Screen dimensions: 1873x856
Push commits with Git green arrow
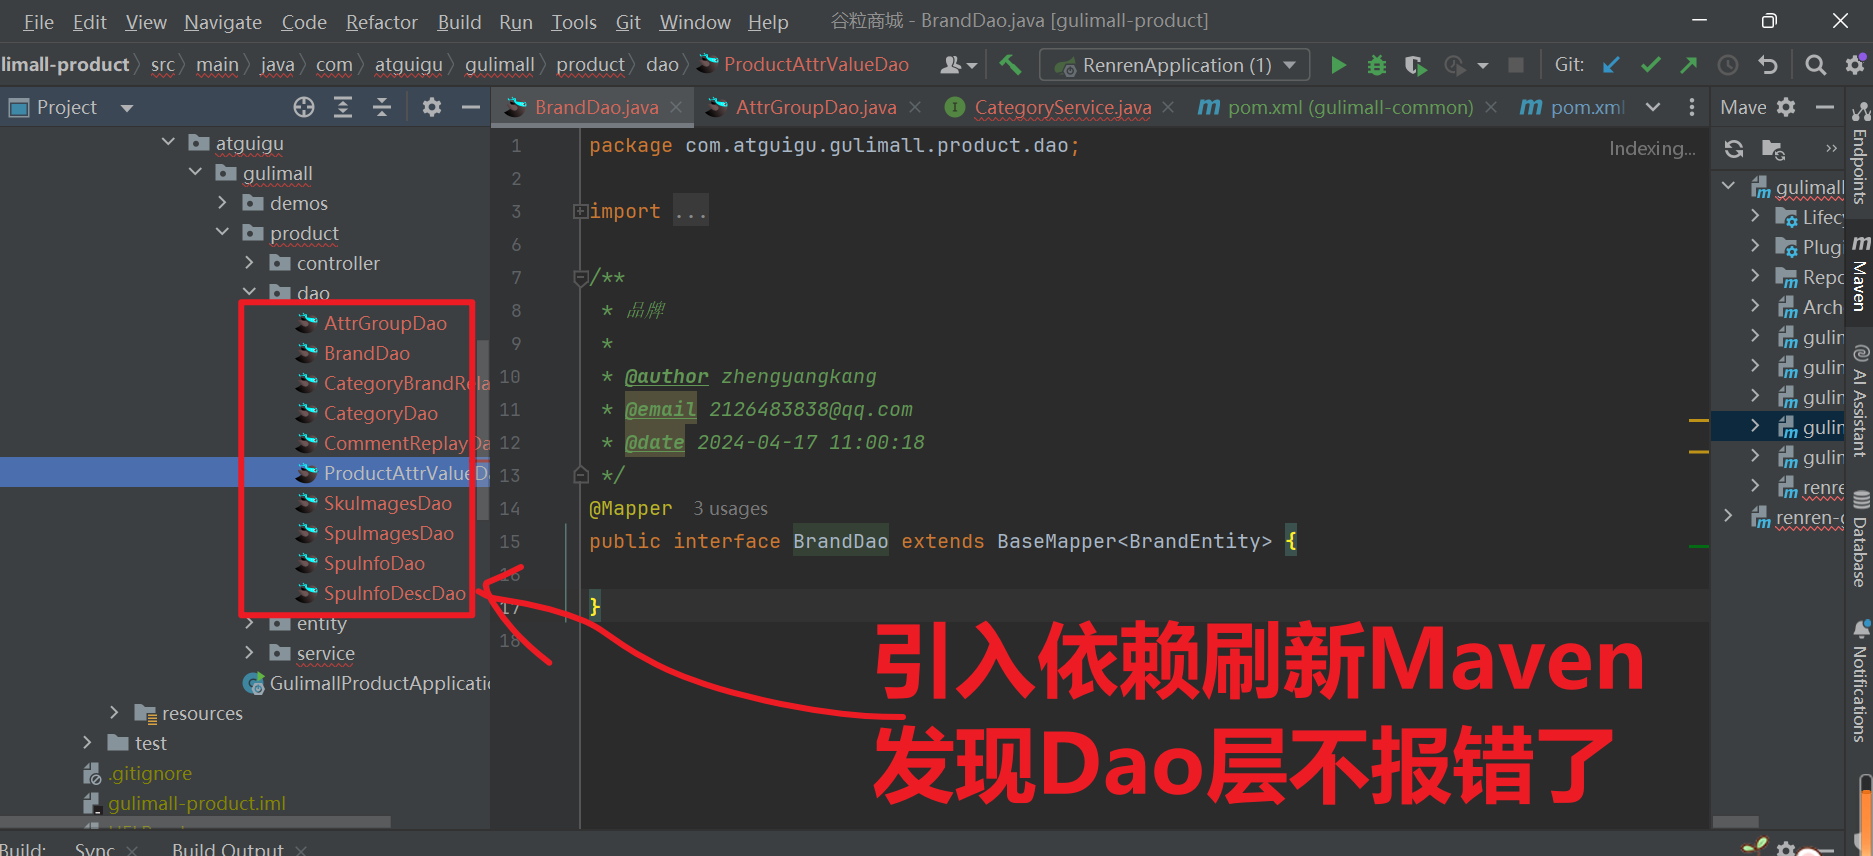click(1689, 65)
